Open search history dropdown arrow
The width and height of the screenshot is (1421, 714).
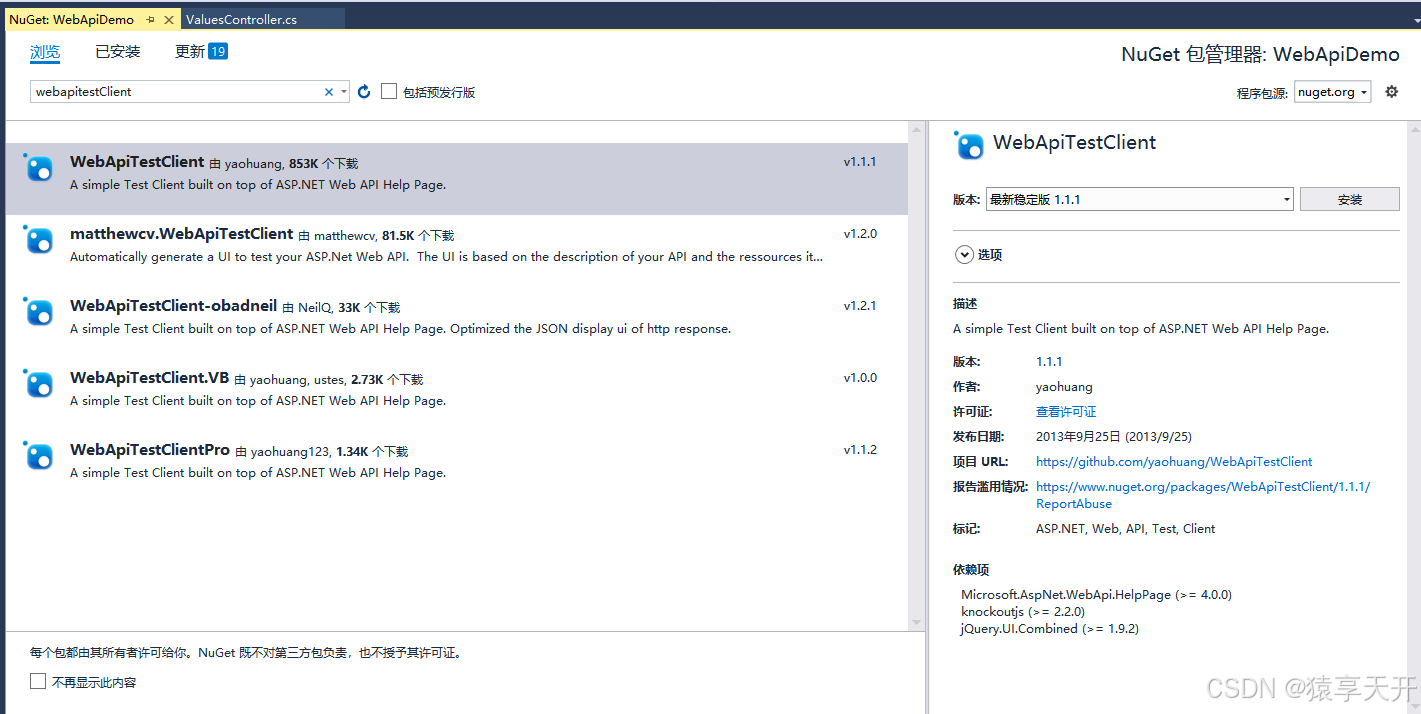343,91
